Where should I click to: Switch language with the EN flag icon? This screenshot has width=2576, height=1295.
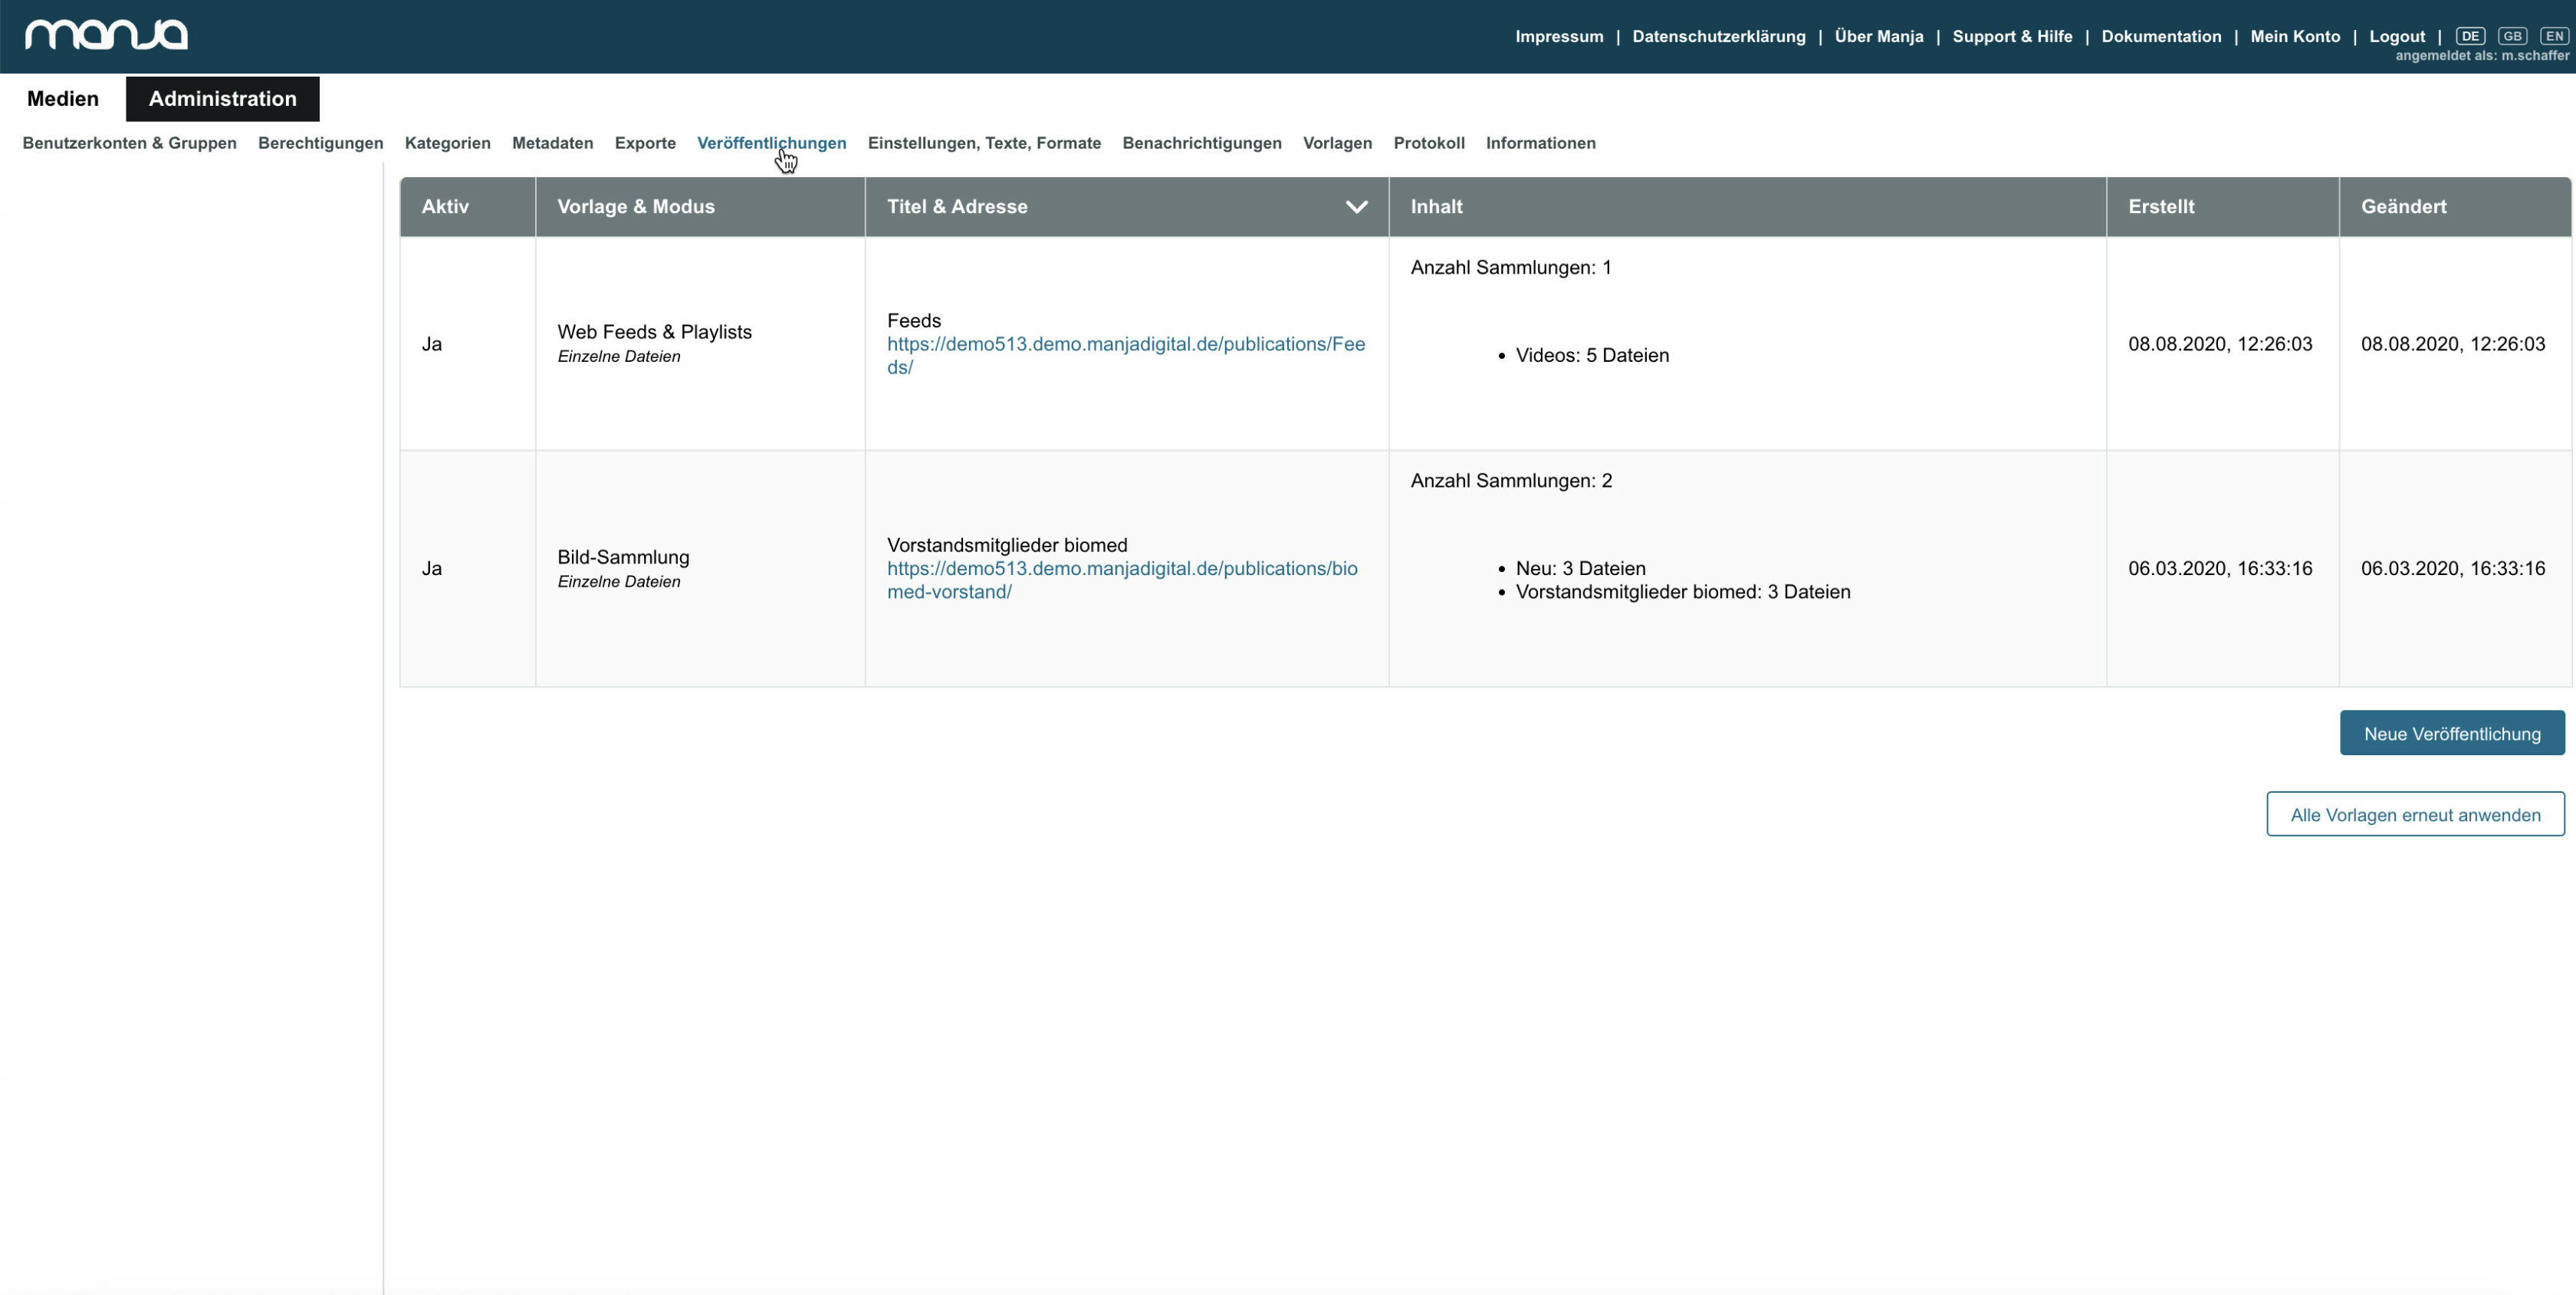(2554, 36)
